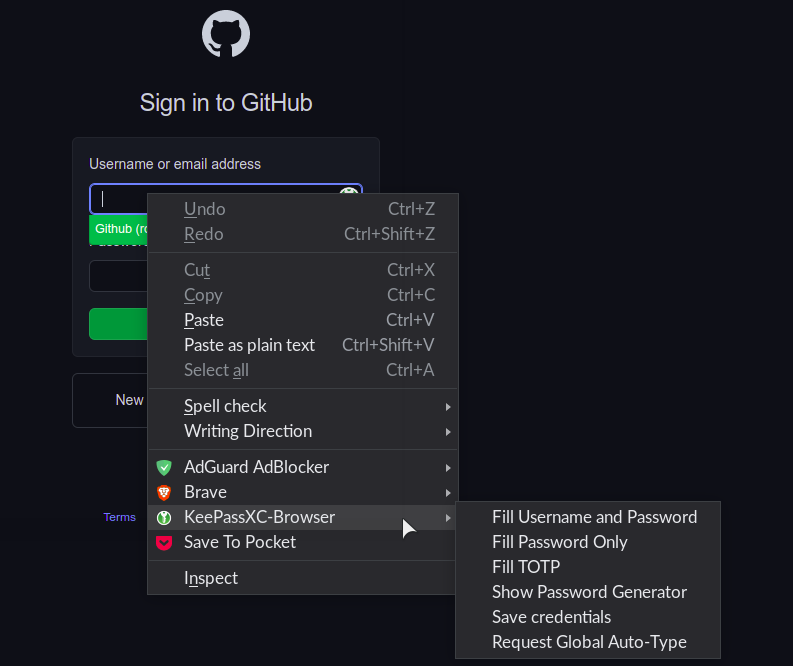Screen dimensions: 793x666
Task: Click the AdGuard AdBlocker shield icon
Action: click(164, 467)
